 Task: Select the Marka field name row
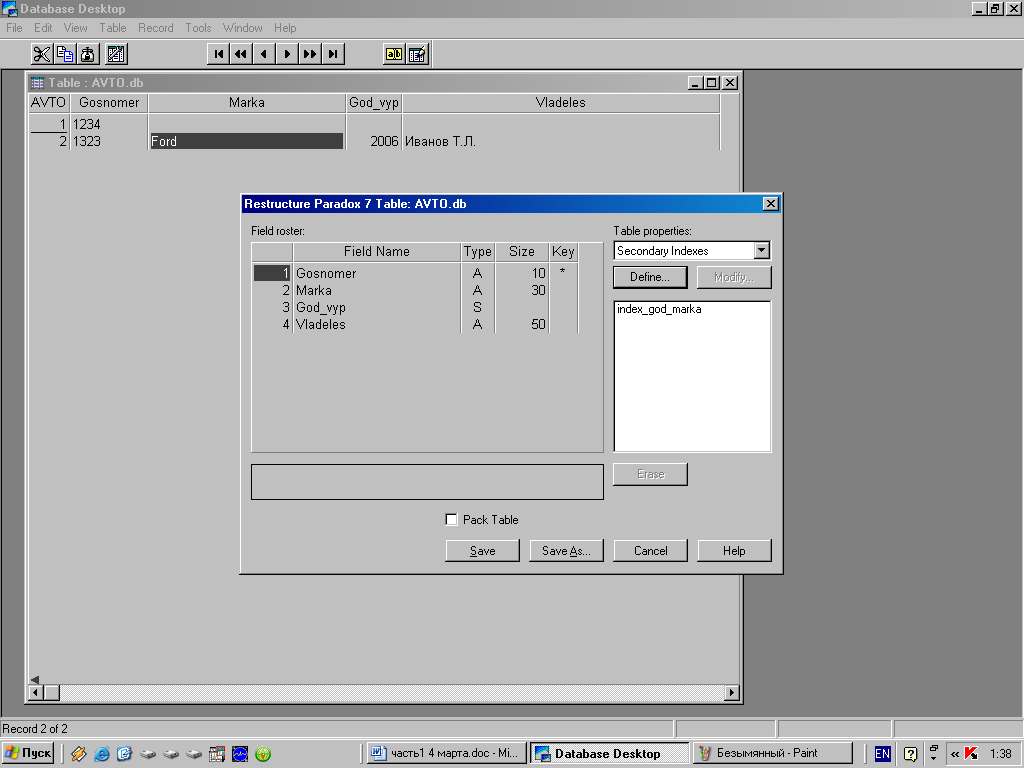tap(377, 290)
